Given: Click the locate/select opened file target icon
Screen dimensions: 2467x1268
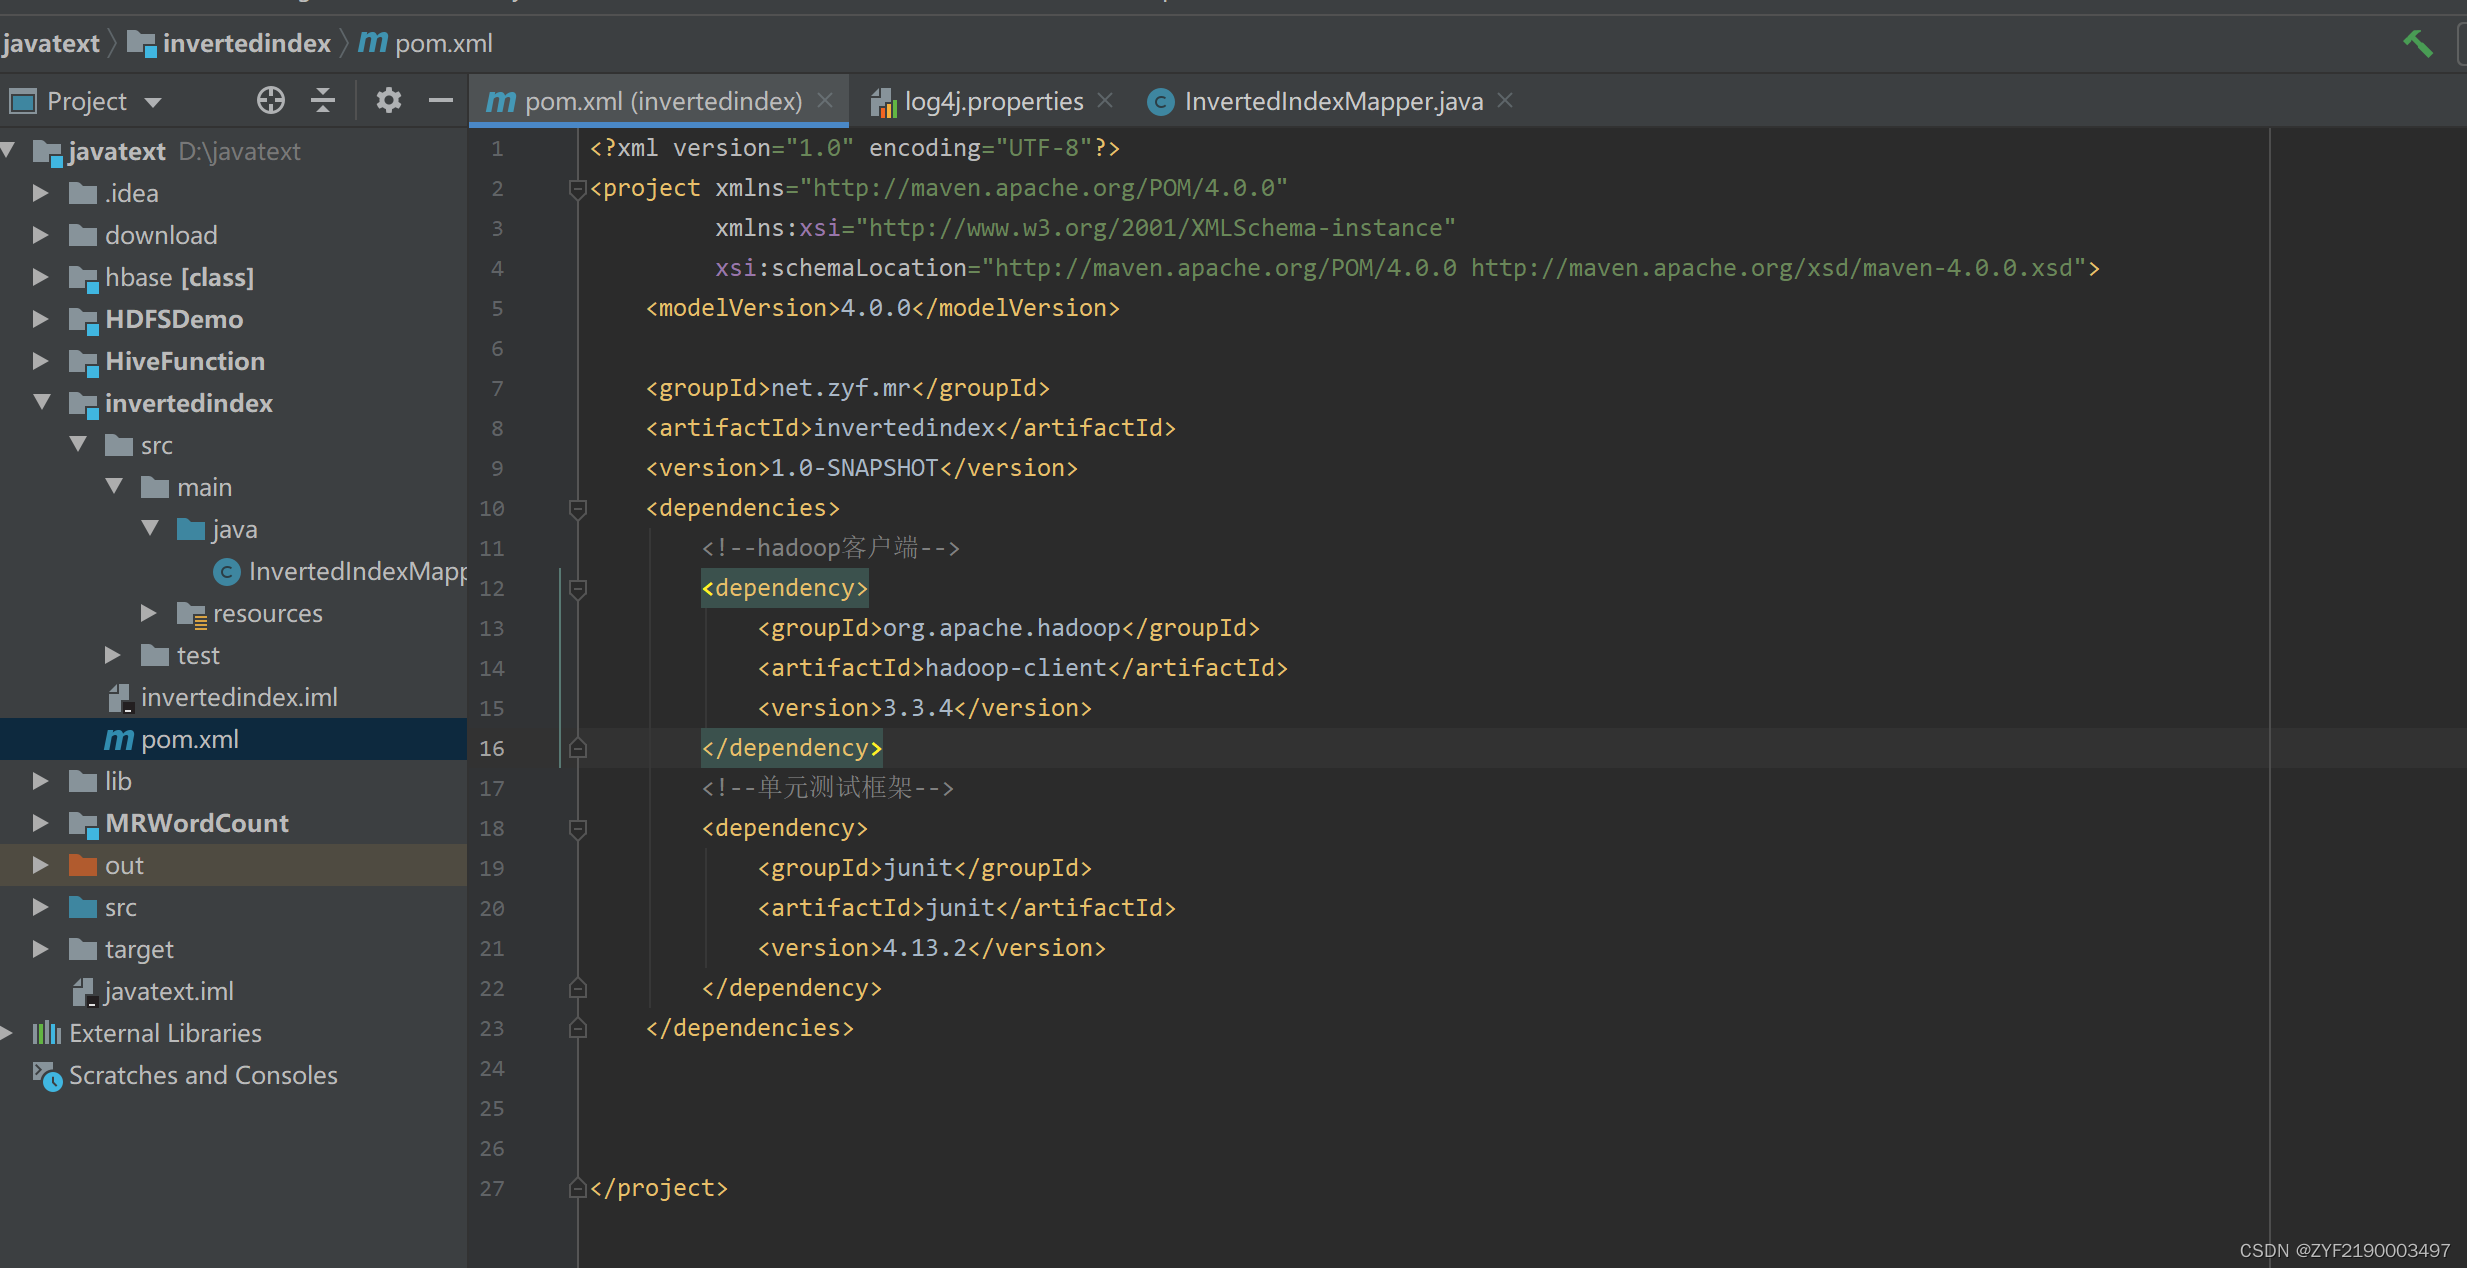Looking at the screenshot, I should tap(270, 100).
